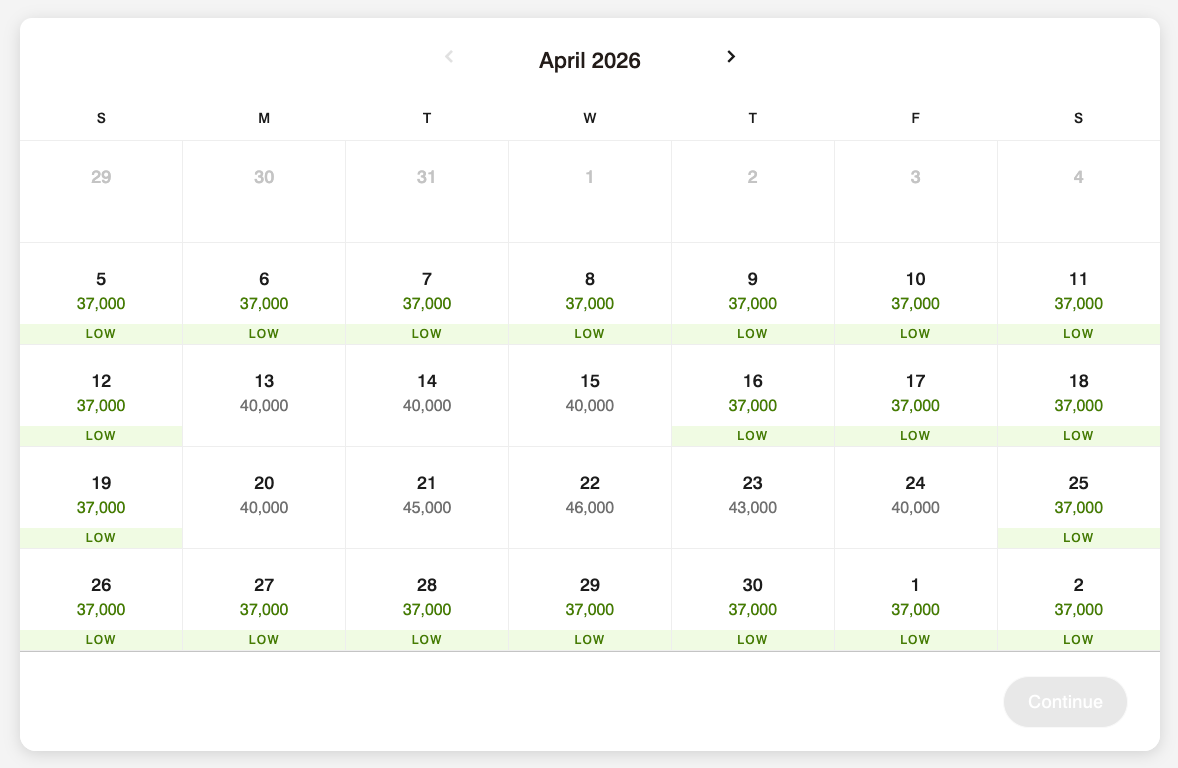Pick April 21 costing 45,000
Viewport: 1178px width, 768px height.
pyautogui.click(x=427, y=496)
